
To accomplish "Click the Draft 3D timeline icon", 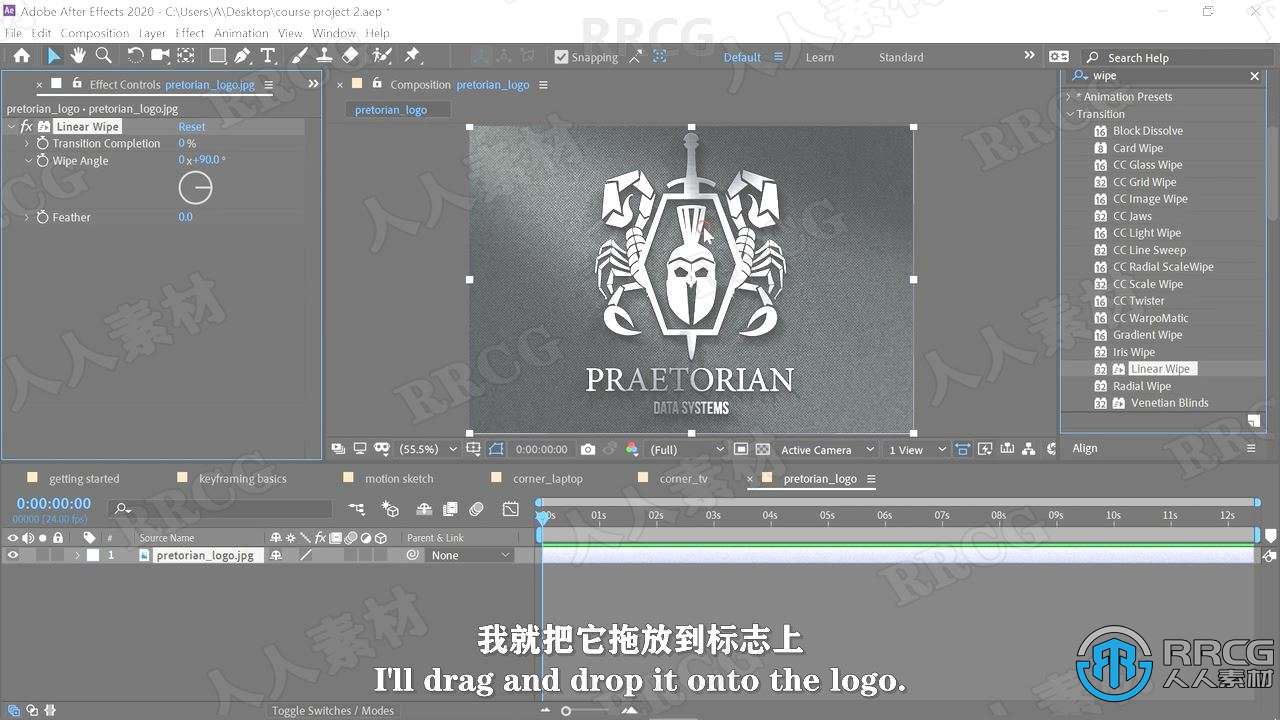I will pyautogui.click(x=390, y=509).
